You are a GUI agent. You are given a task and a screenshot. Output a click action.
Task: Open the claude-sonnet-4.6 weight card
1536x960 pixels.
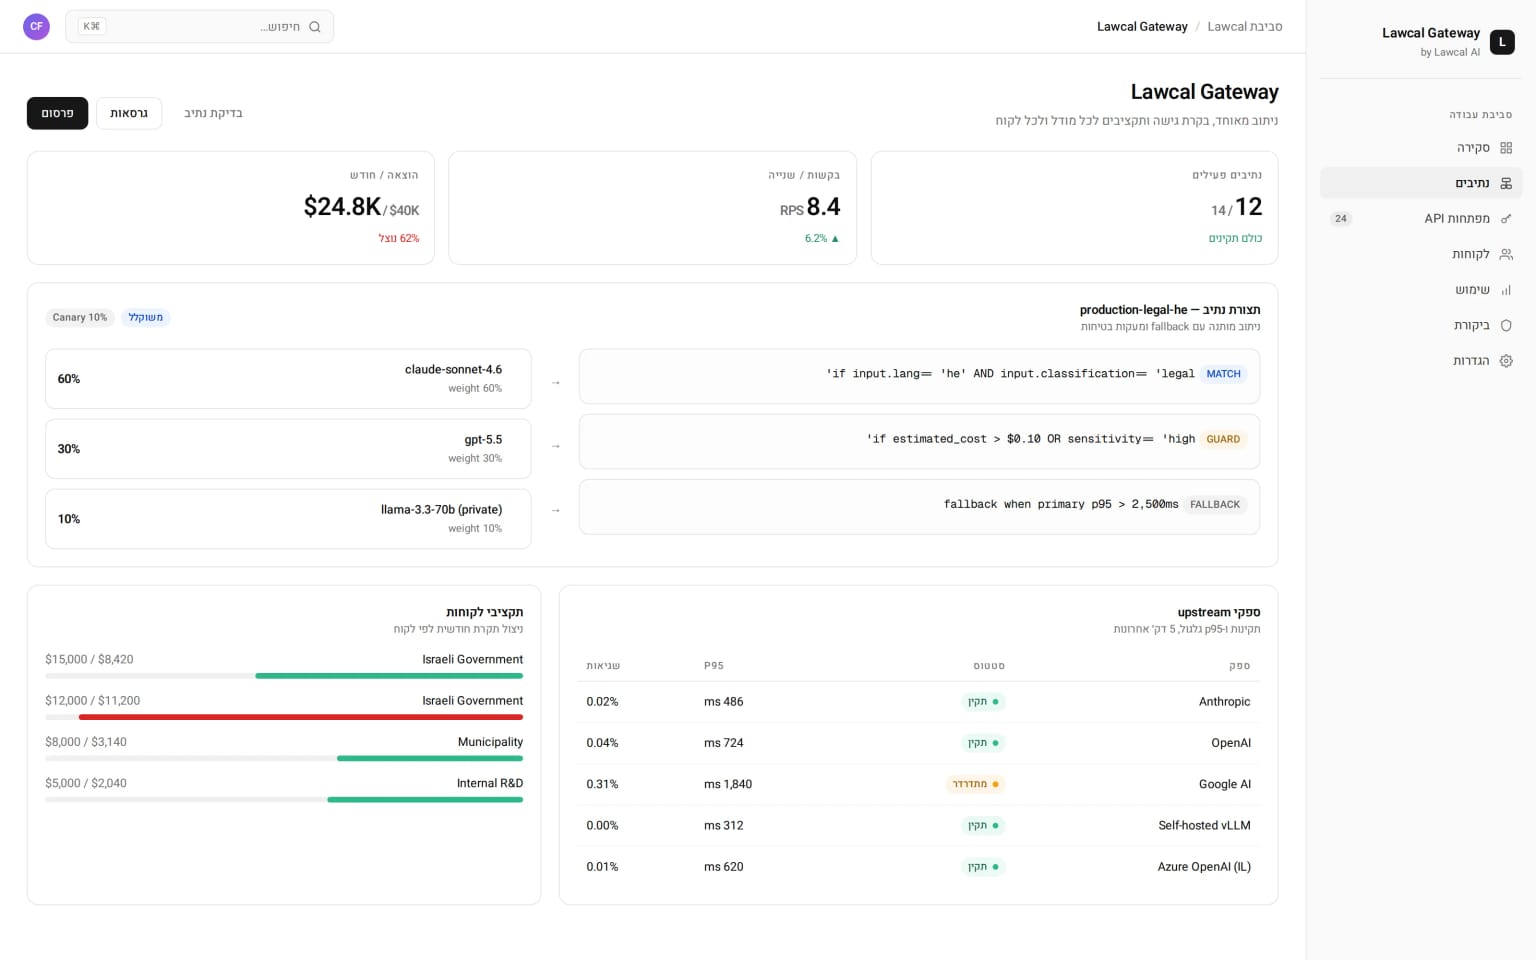tap(288, 379)
